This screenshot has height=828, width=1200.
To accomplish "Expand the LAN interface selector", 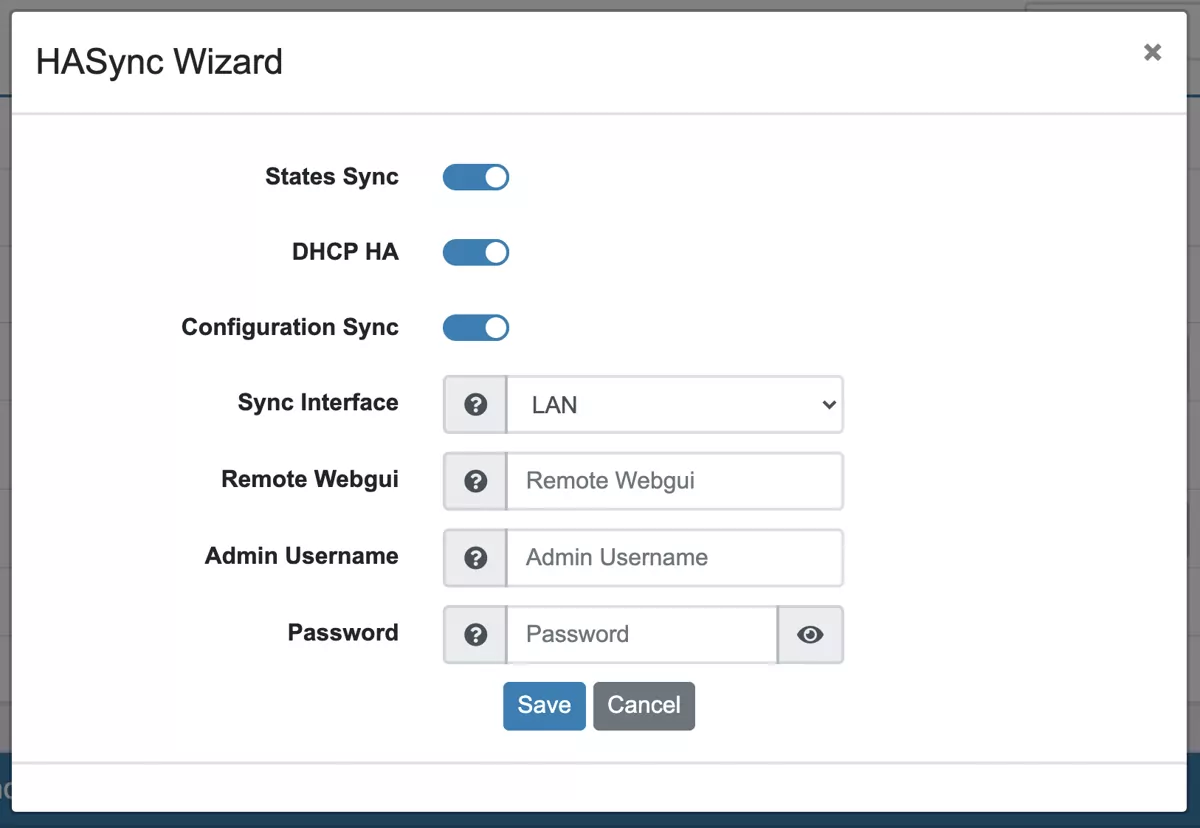I will pyautogui.click(x=675, y=404).
